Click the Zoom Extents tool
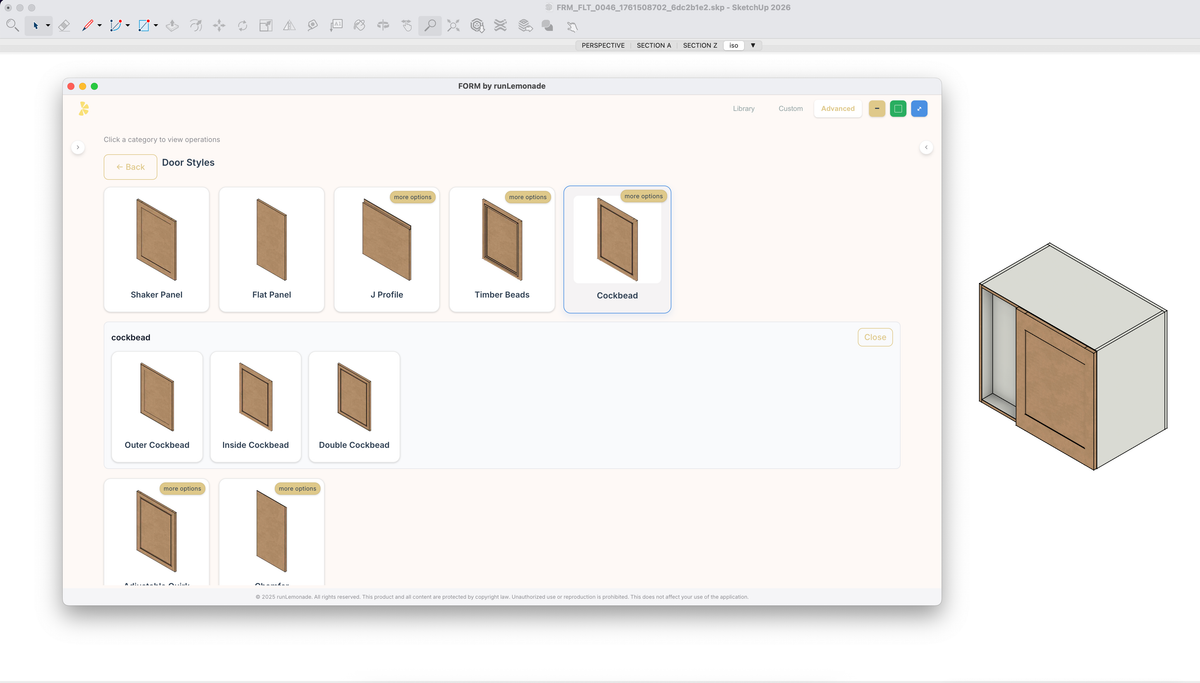This screenshot has height=683, width=1200. click(453, 25)
